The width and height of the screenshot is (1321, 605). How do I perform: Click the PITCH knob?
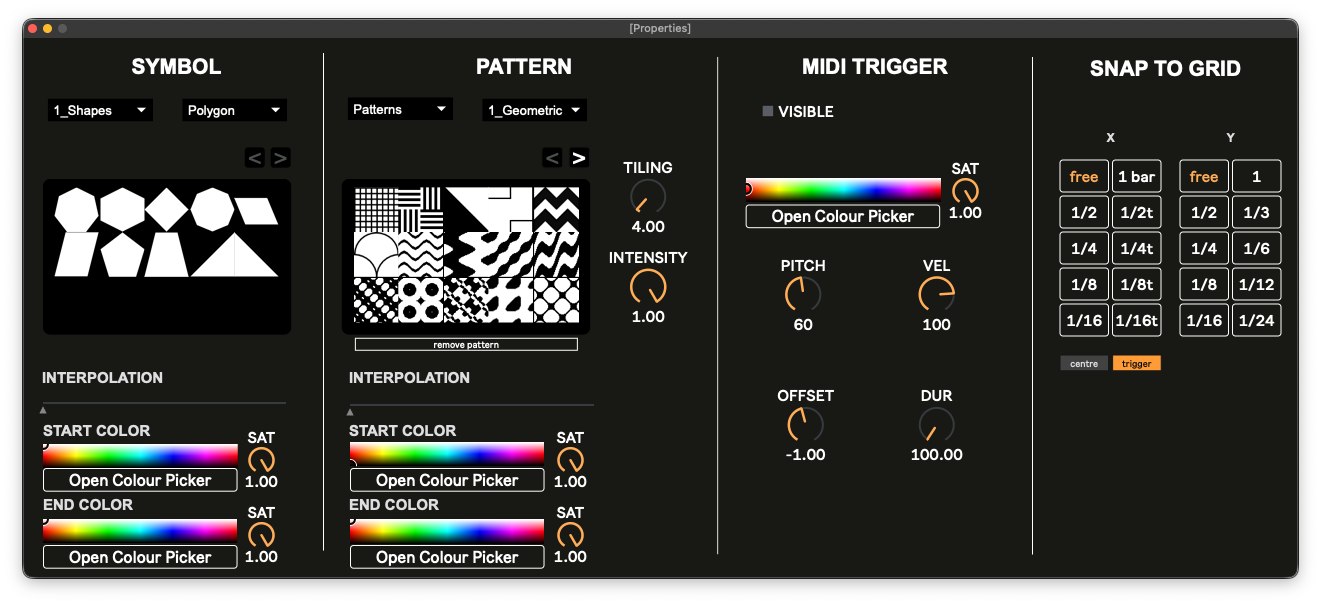tap(803, 295)
